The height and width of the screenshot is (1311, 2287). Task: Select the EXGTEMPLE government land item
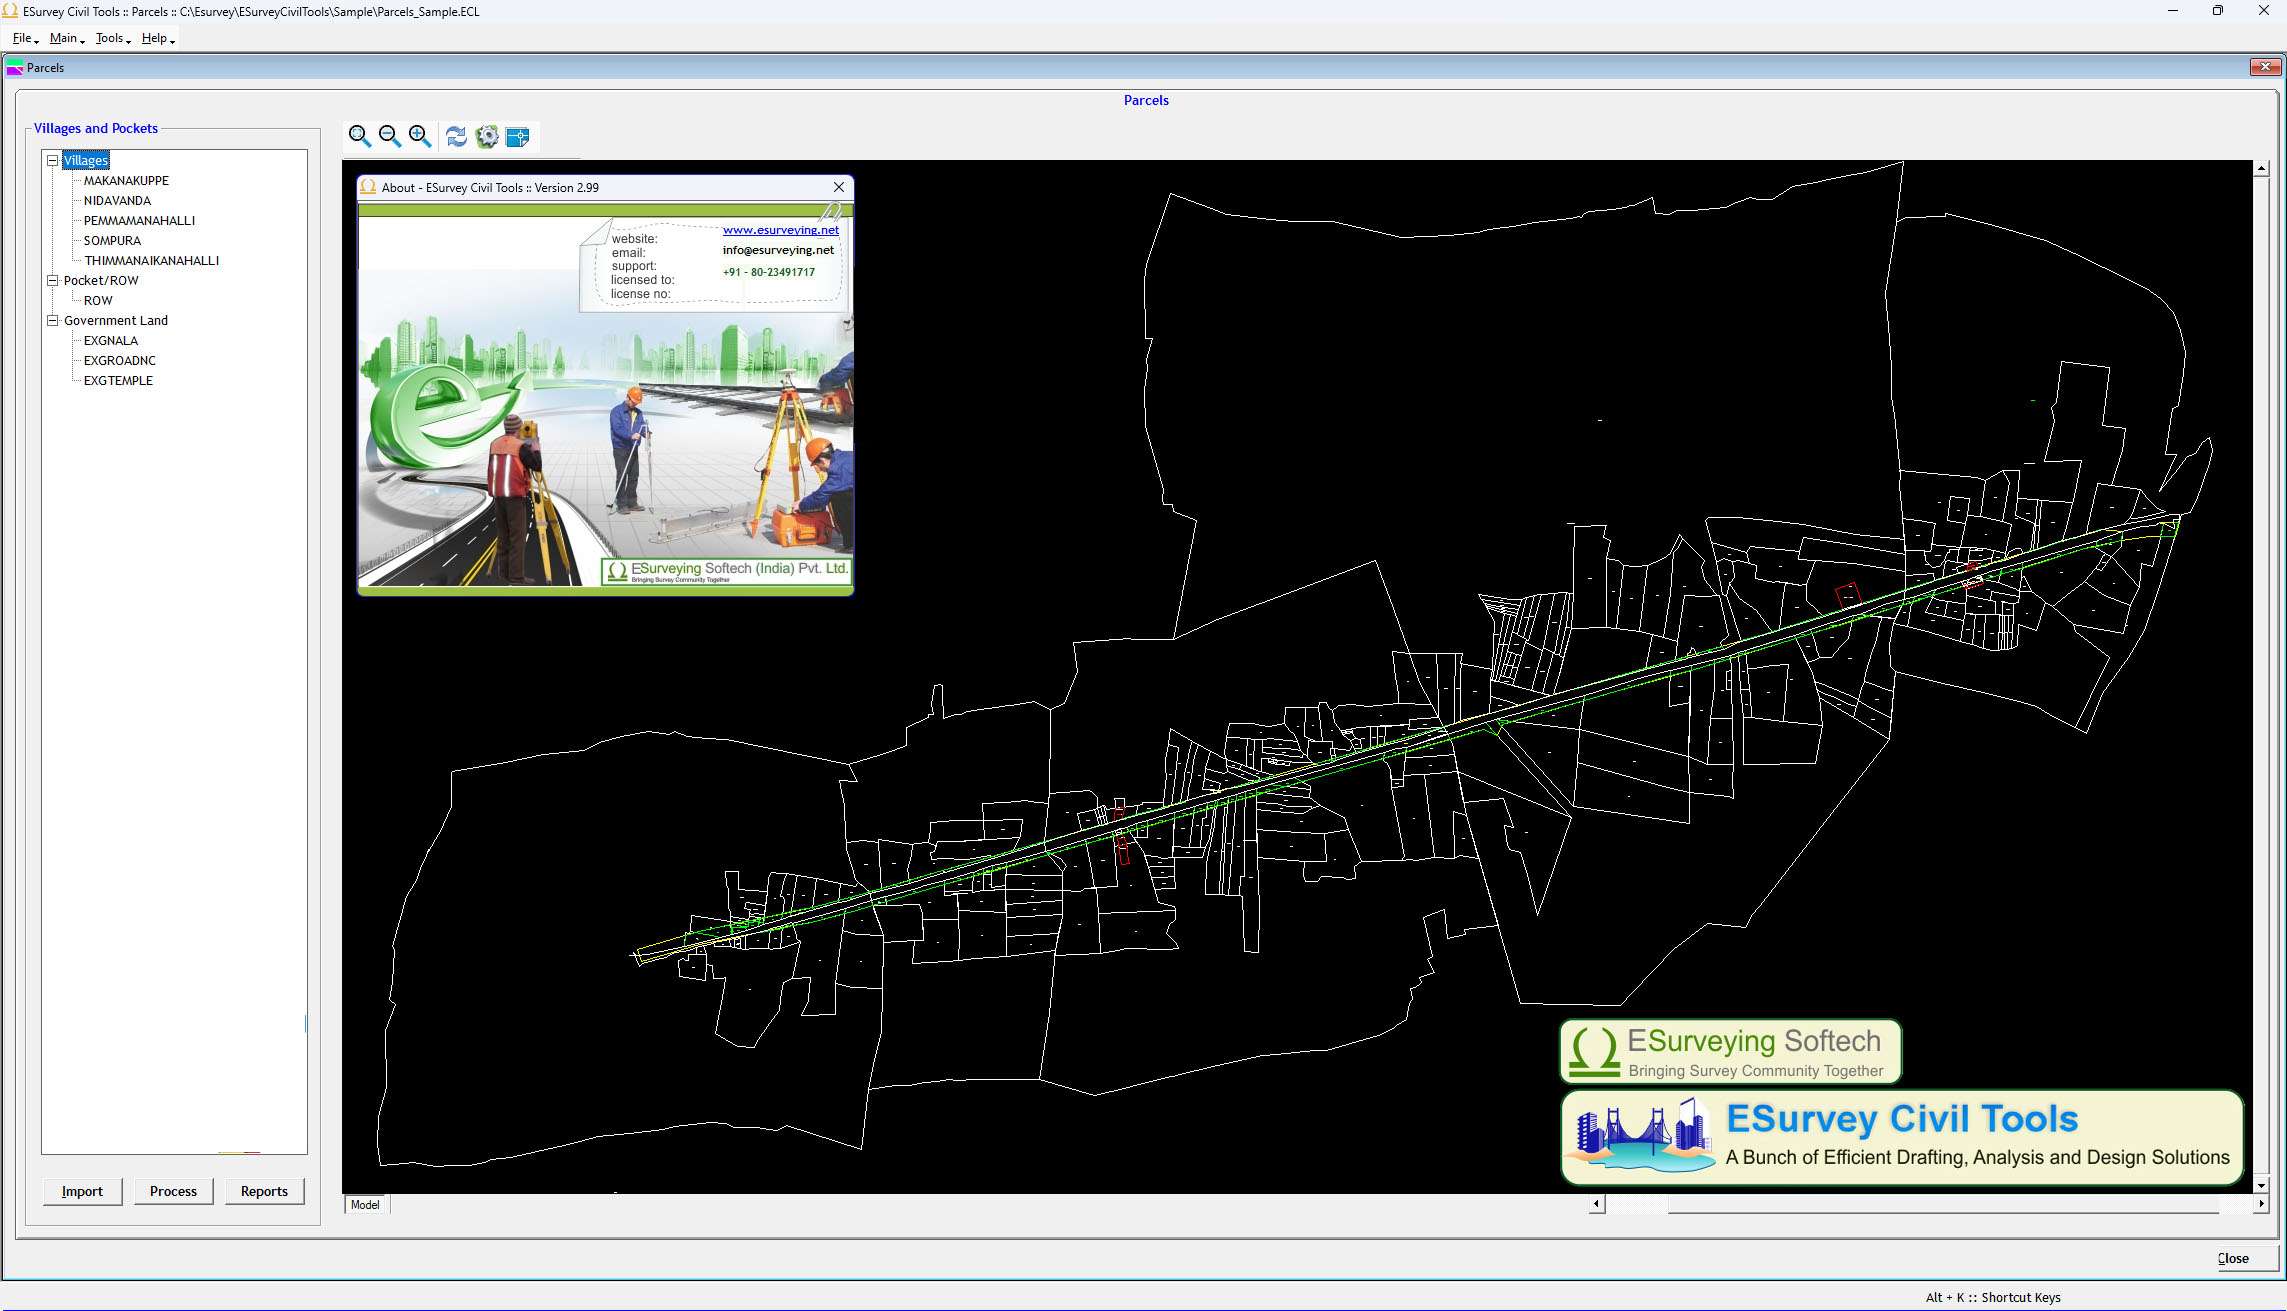[x=118, y=380]
